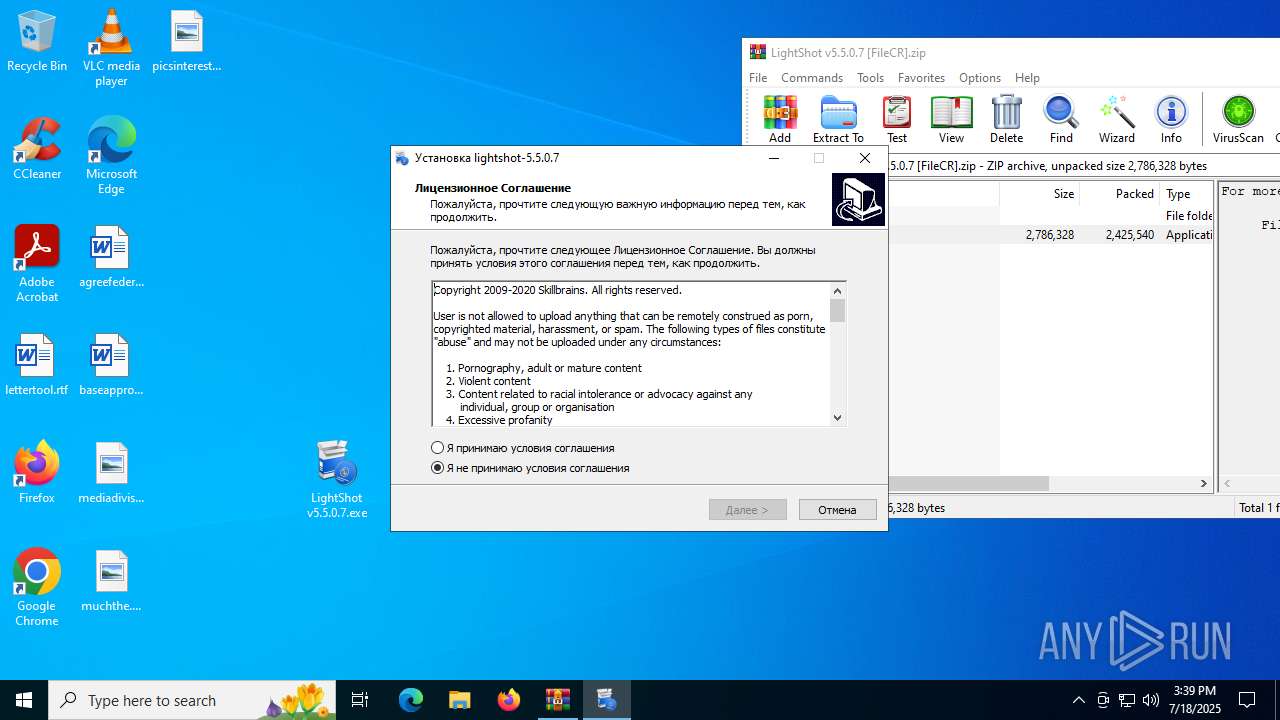1280x720 pixels.
Task: Open File Explorer from the taskbar
Action: tap(460, 700)
